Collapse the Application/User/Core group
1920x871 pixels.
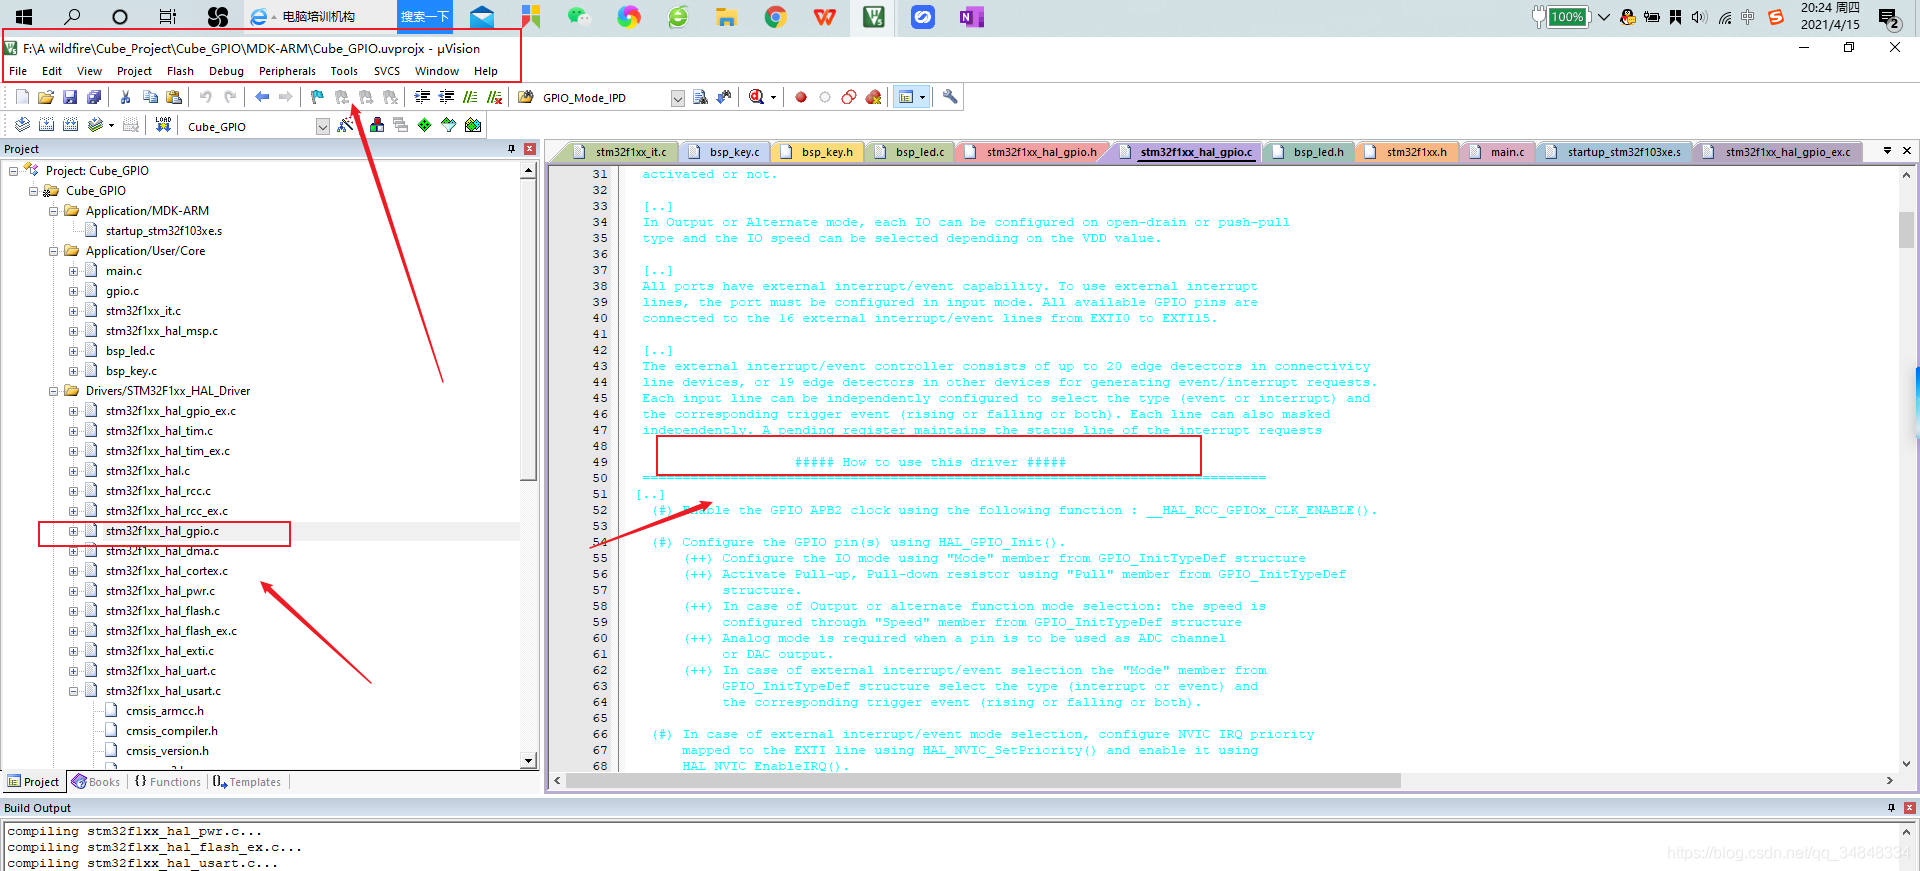[54, 251]
